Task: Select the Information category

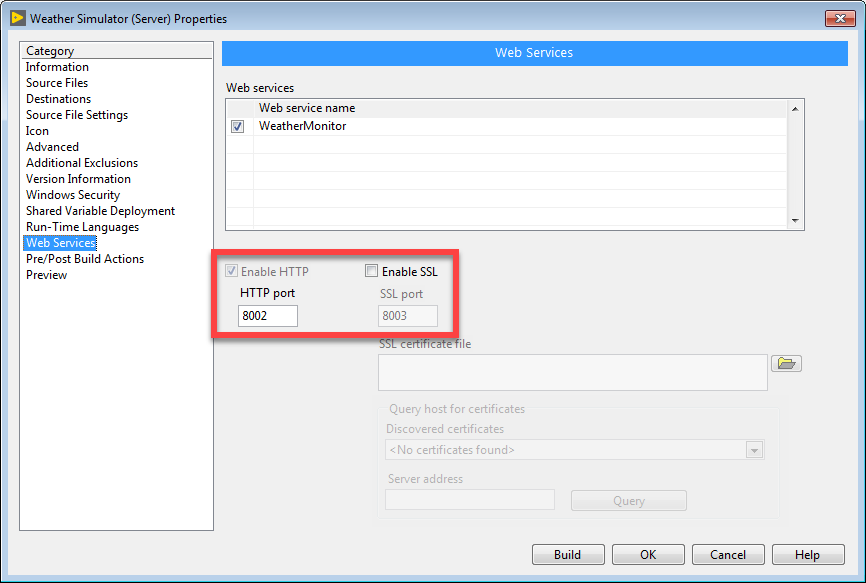Action: [x=57, y=67]
